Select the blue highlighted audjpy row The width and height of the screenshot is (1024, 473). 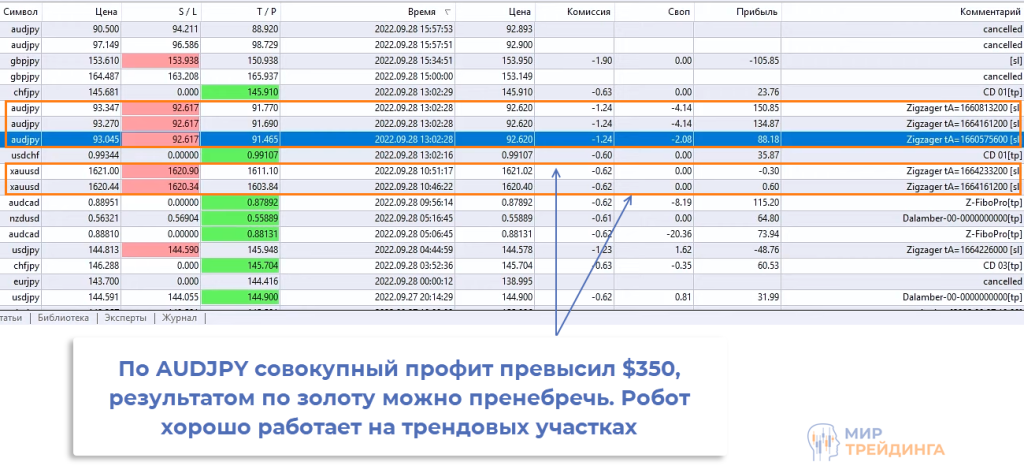point(24,138)
